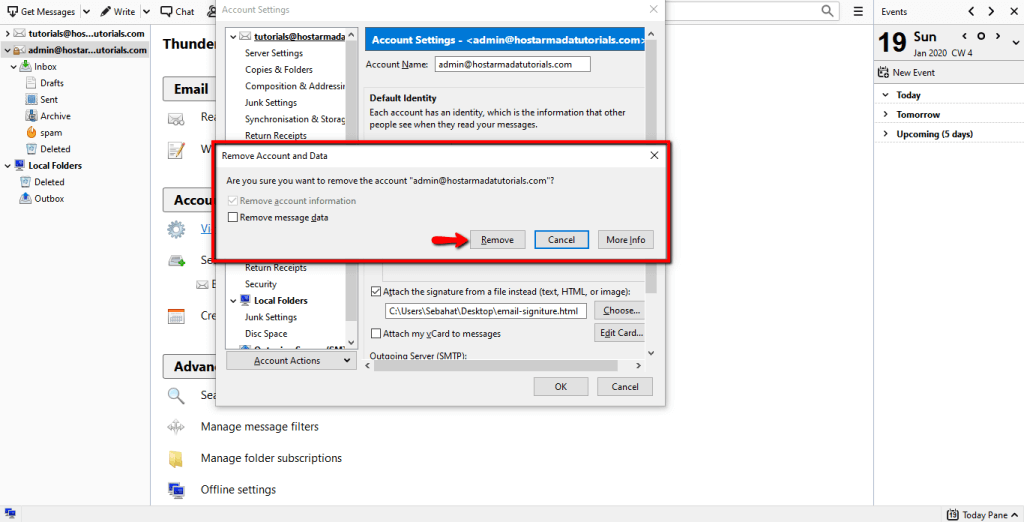
Task: Open the Thunderbird hamburger menu
Action: coord(858,11)
